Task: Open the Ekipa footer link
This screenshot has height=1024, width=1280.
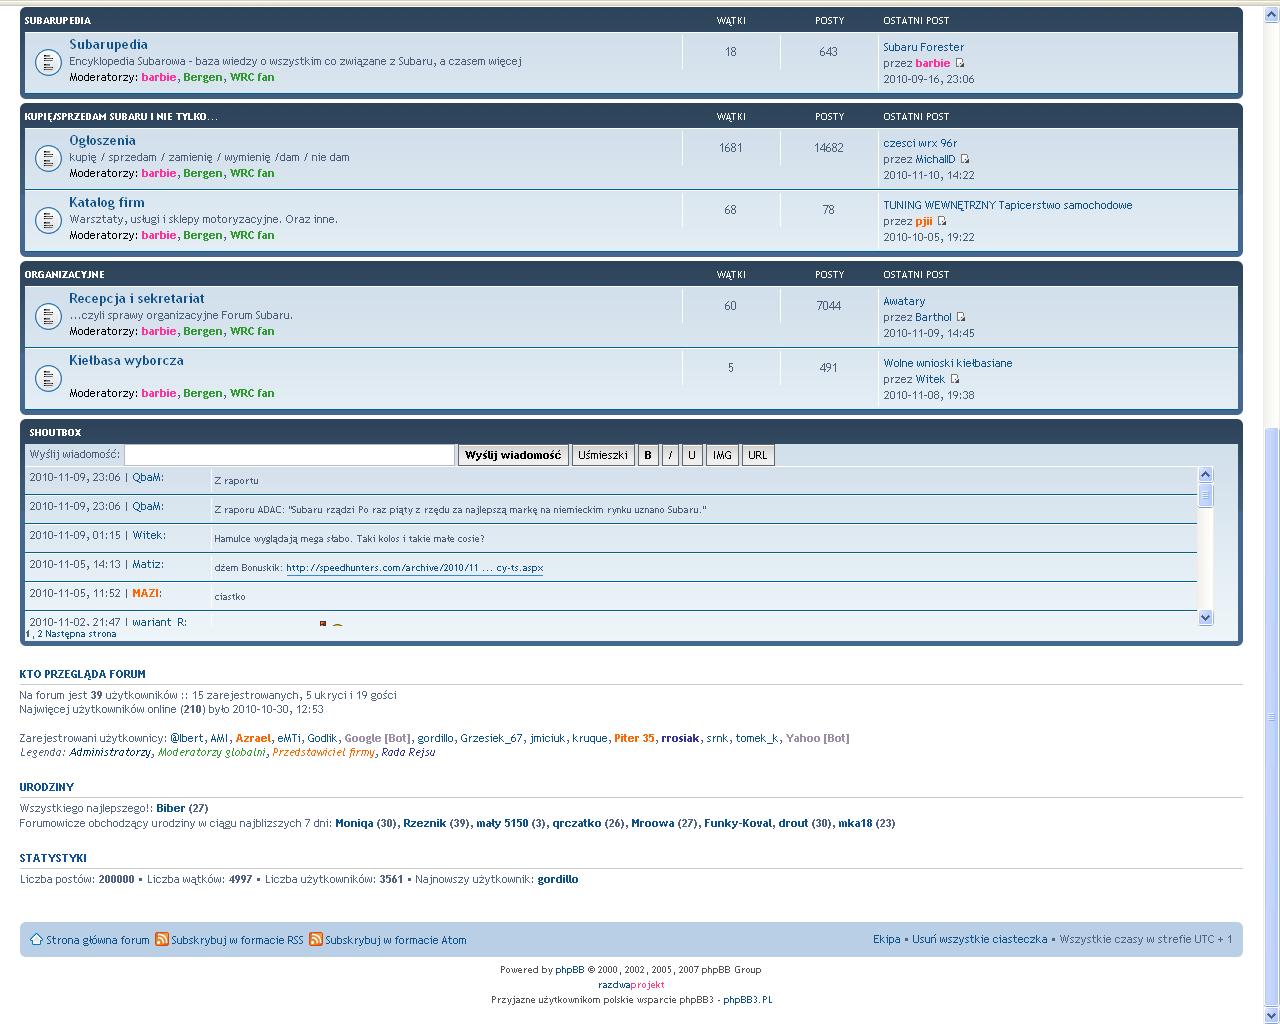Action: [886, 939]
